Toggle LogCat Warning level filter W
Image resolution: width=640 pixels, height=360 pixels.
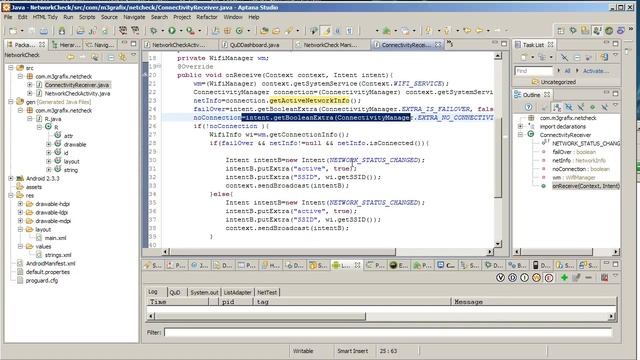tap(536, 278)
